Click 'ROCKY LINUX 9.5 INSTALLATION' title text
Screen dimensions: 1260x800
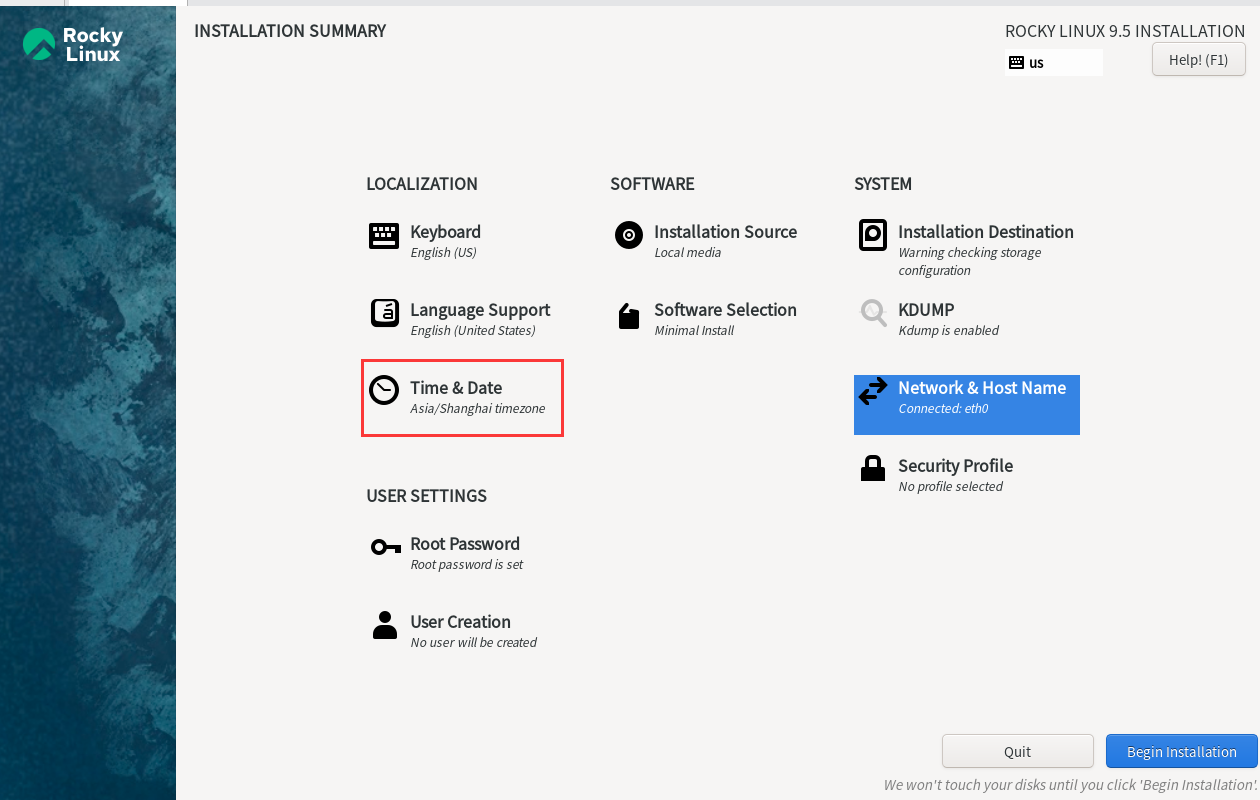point(1125,31)
